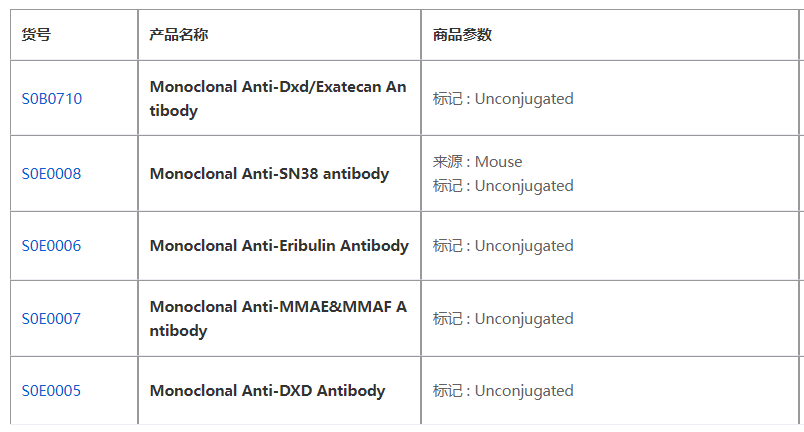
Task: Select Monoclonal Anti-Eribulin Antibody product name
Action: pyautogui.click(x=279, y=246)
